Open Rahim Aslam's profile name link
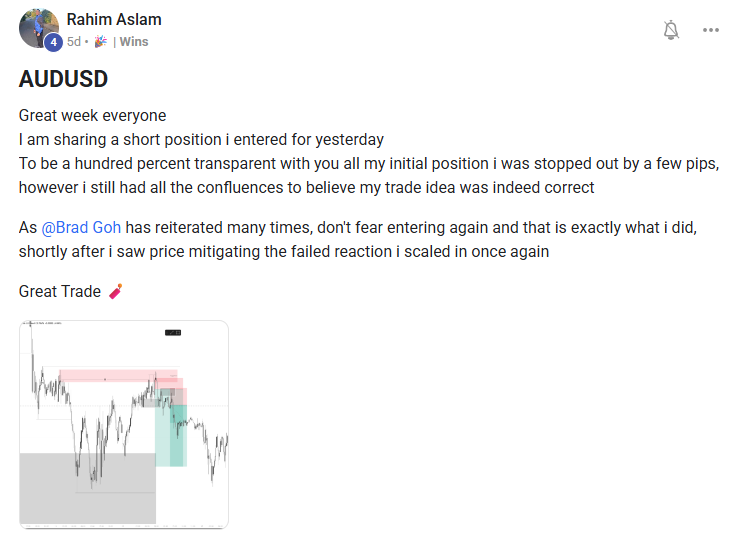This screenshot has width=756, height=540. [114, 20]
